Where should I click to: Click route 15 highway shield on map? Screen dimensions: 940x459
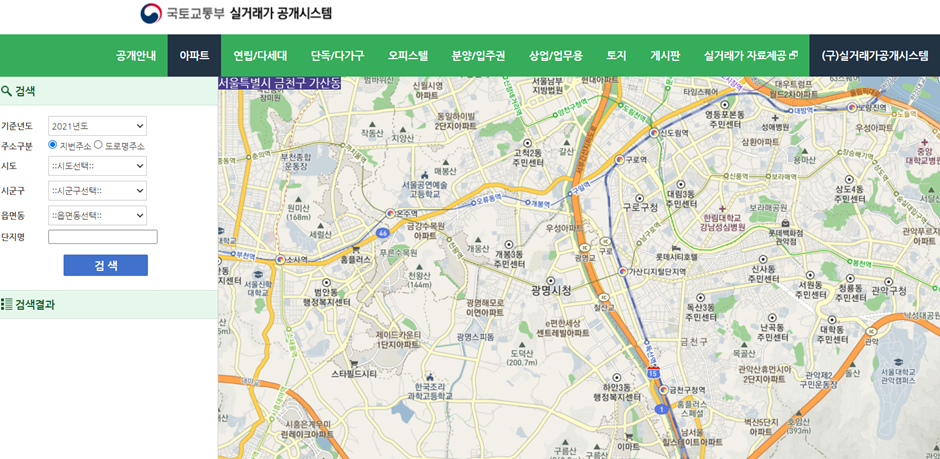[653, 373]
